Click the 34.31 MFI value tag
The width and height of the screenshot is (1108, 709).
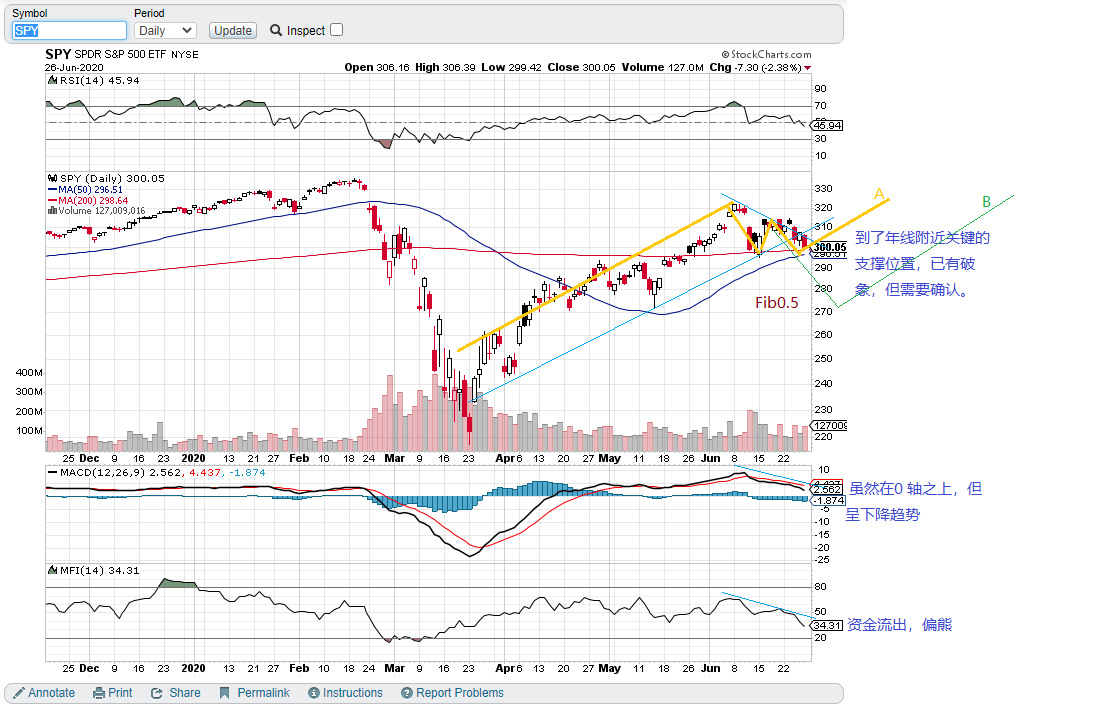tap(827, 626)
